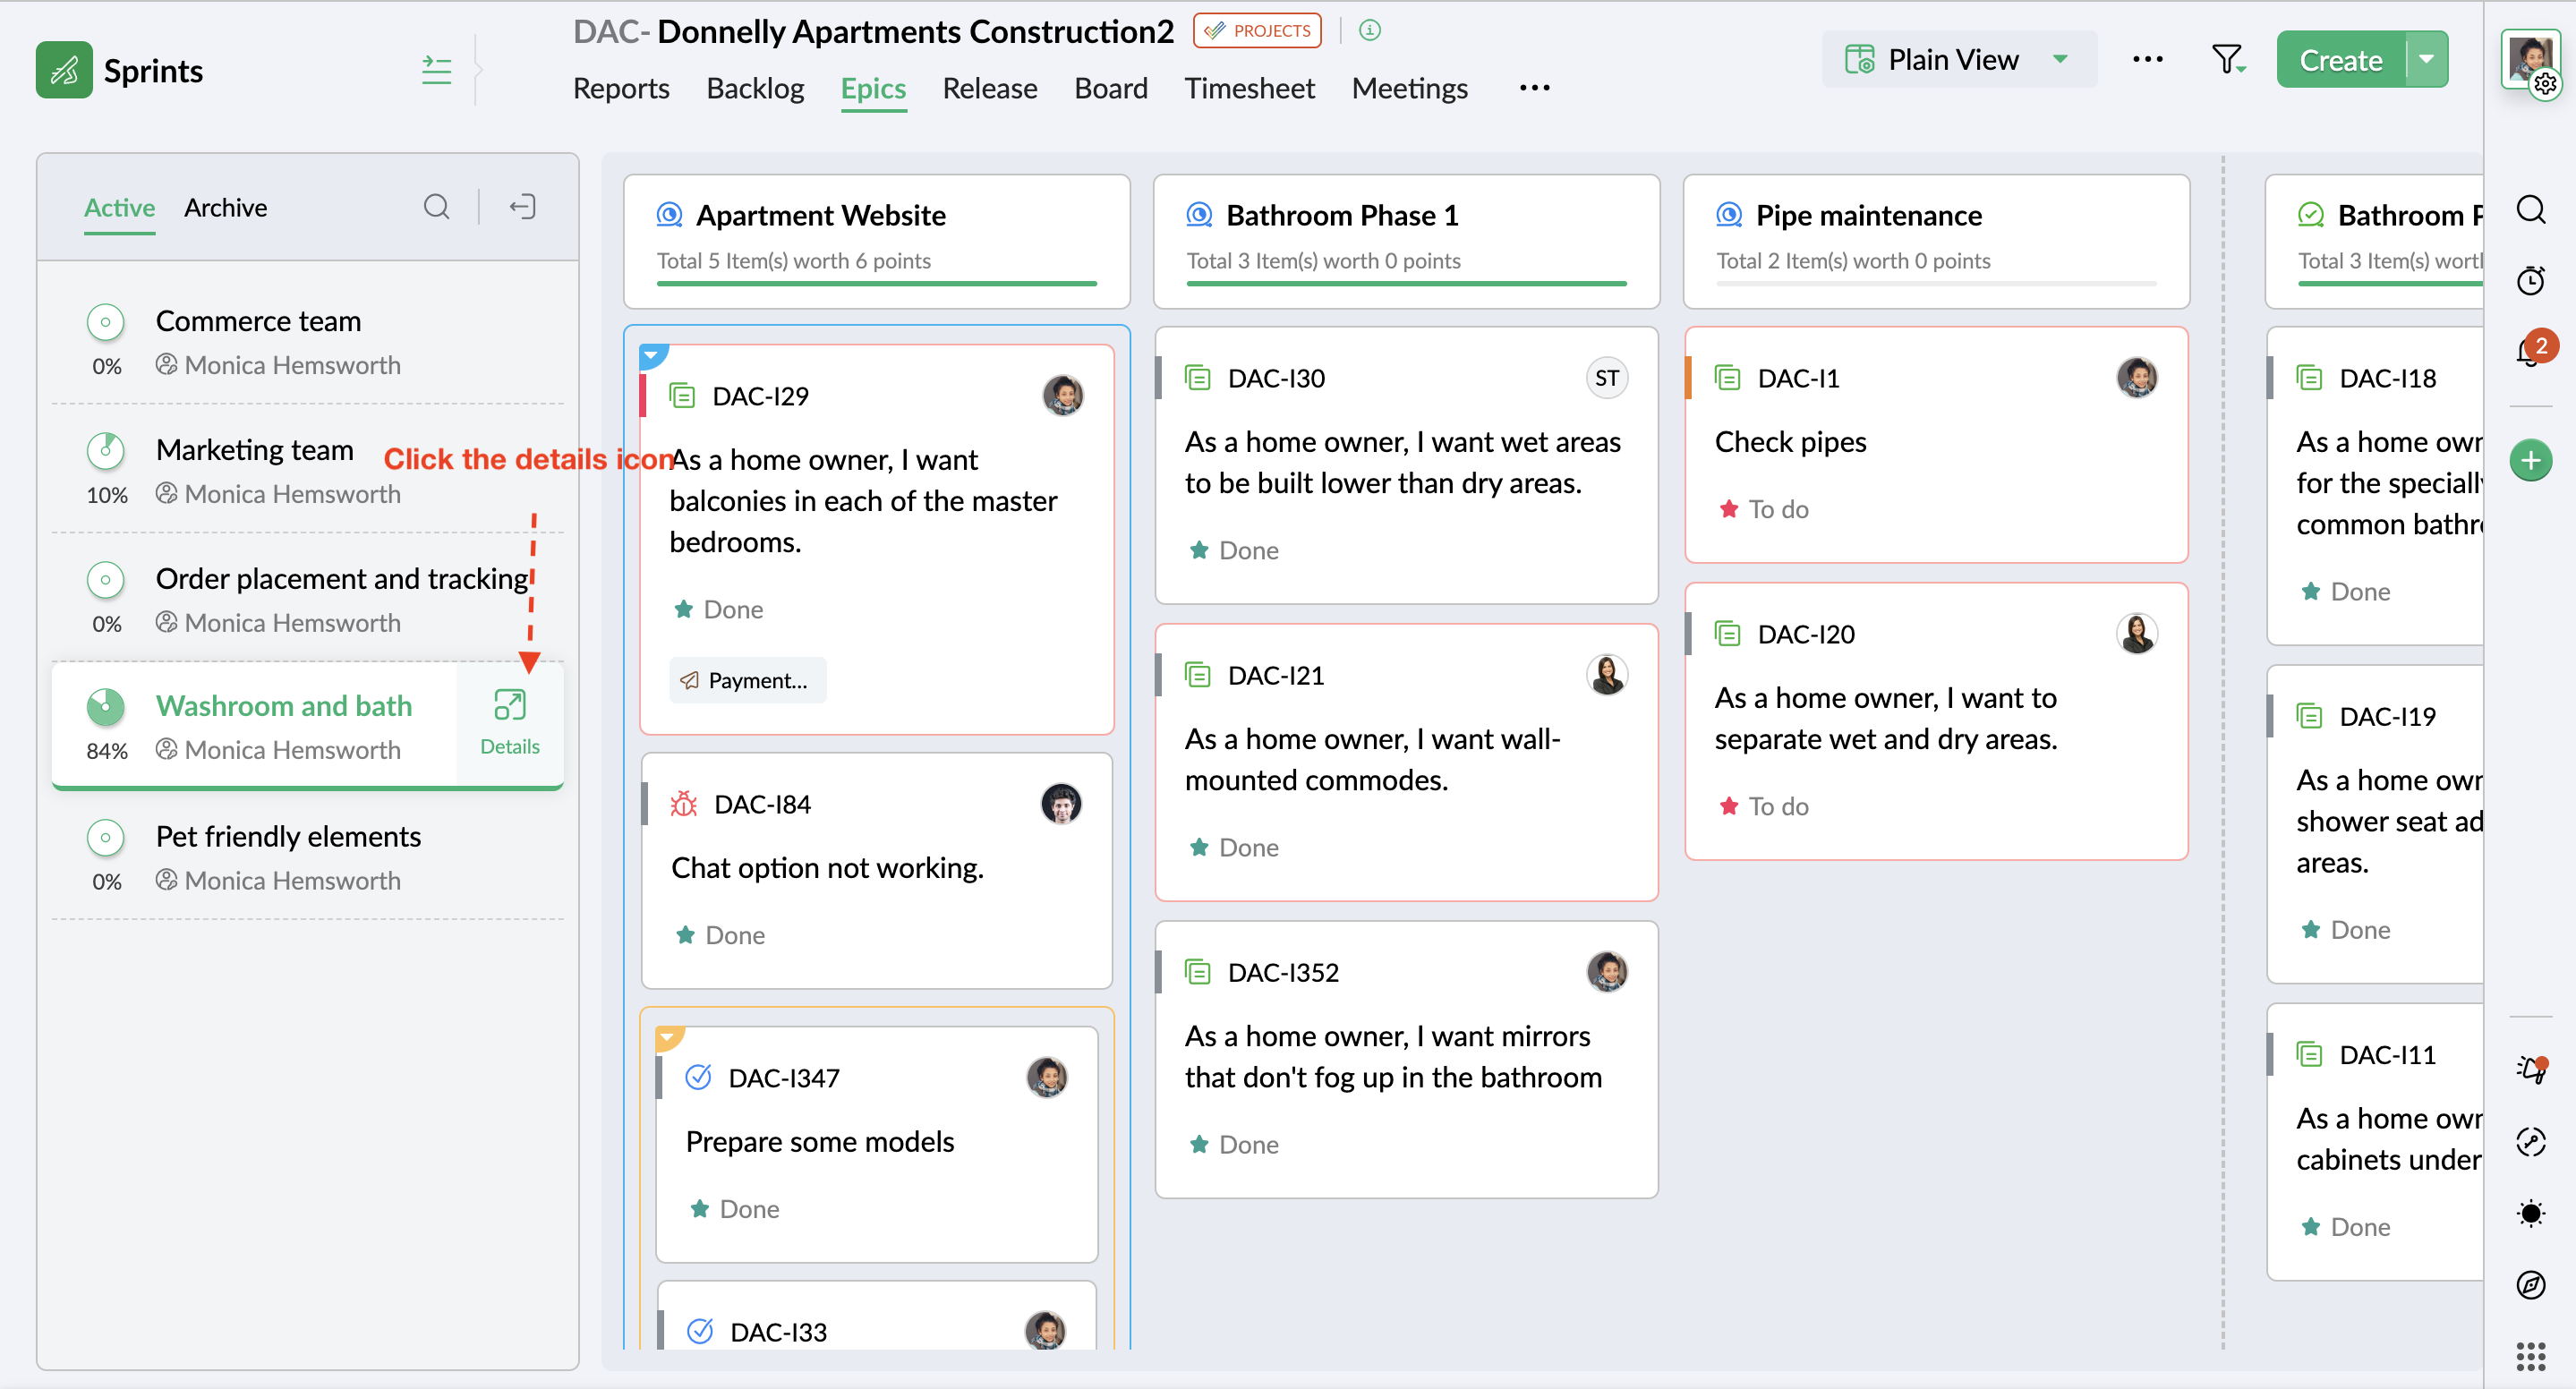Expand the Create button dropdown arrow
Screen dimensions: 2576x1389
tap(2427, 60)
